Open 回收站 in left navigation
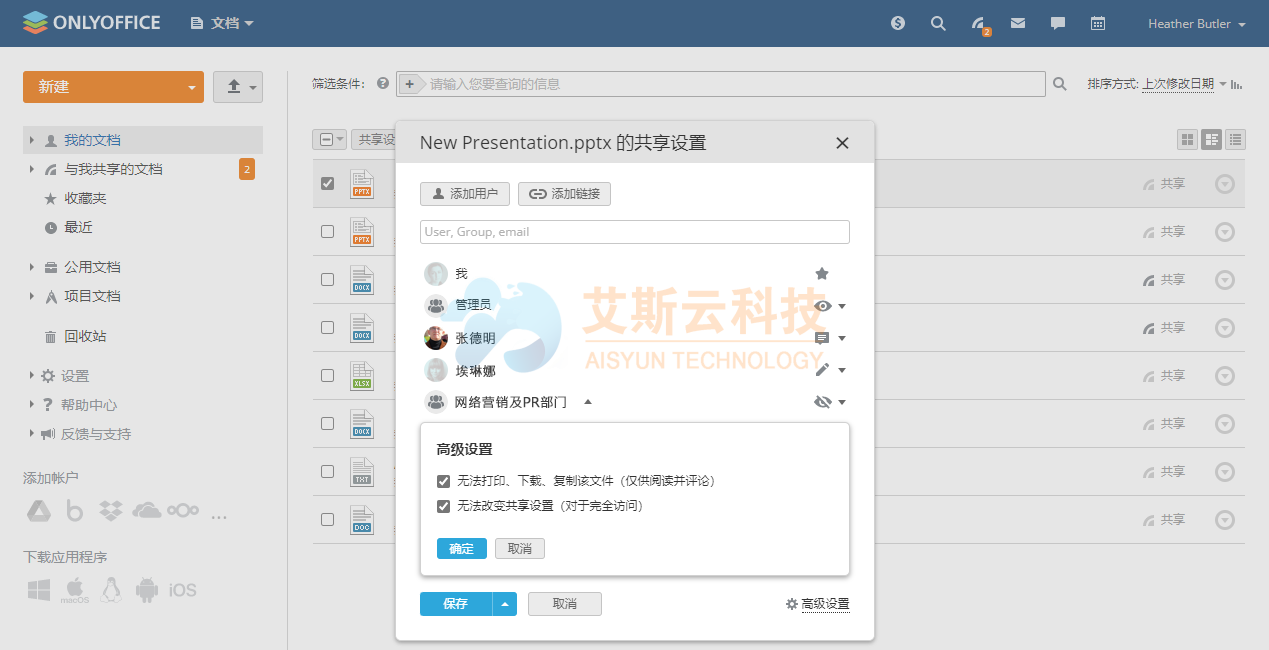1269x650 pixels. click(x=85, y=336)
